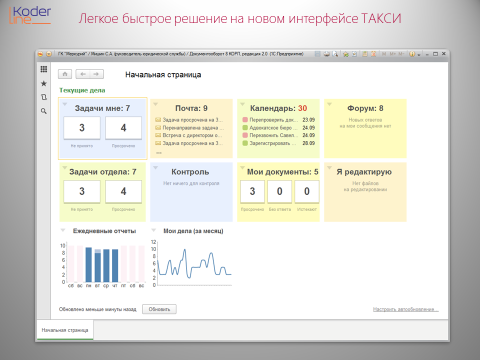Image resolution: width=480 pixels, height=360 pixels.
Task: Click the ellipsis below the mail list
Action: pos(159,153)
